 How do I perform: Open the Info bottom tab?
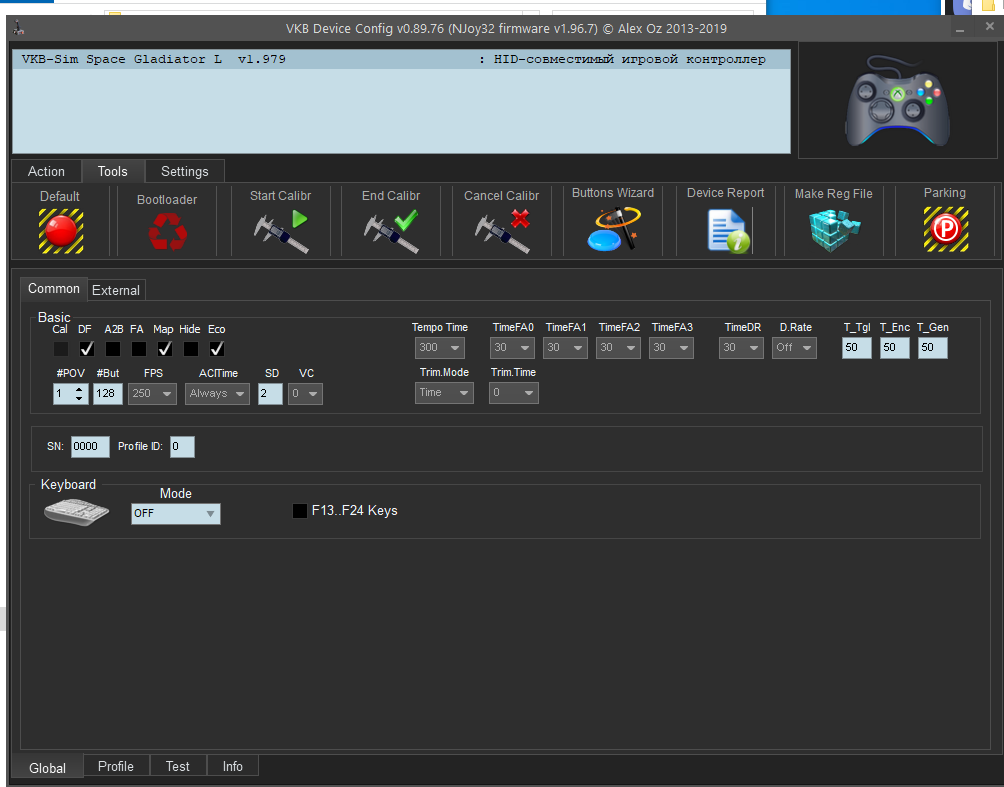tap(232, 766)
